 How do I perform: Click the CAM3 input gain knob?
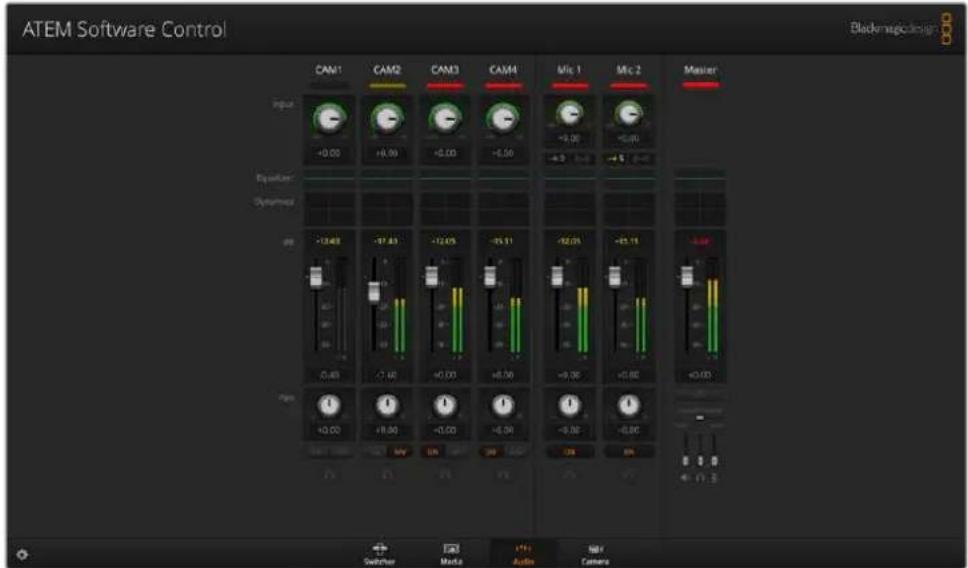click(445, 118)
